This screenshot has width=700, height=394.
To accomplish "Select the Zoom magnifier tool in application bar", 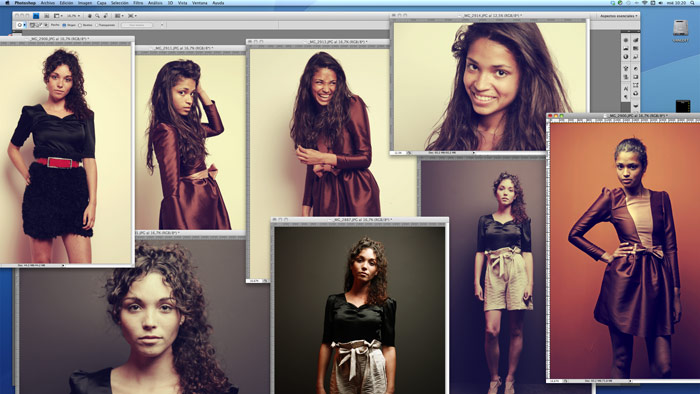I will (97, 16).
